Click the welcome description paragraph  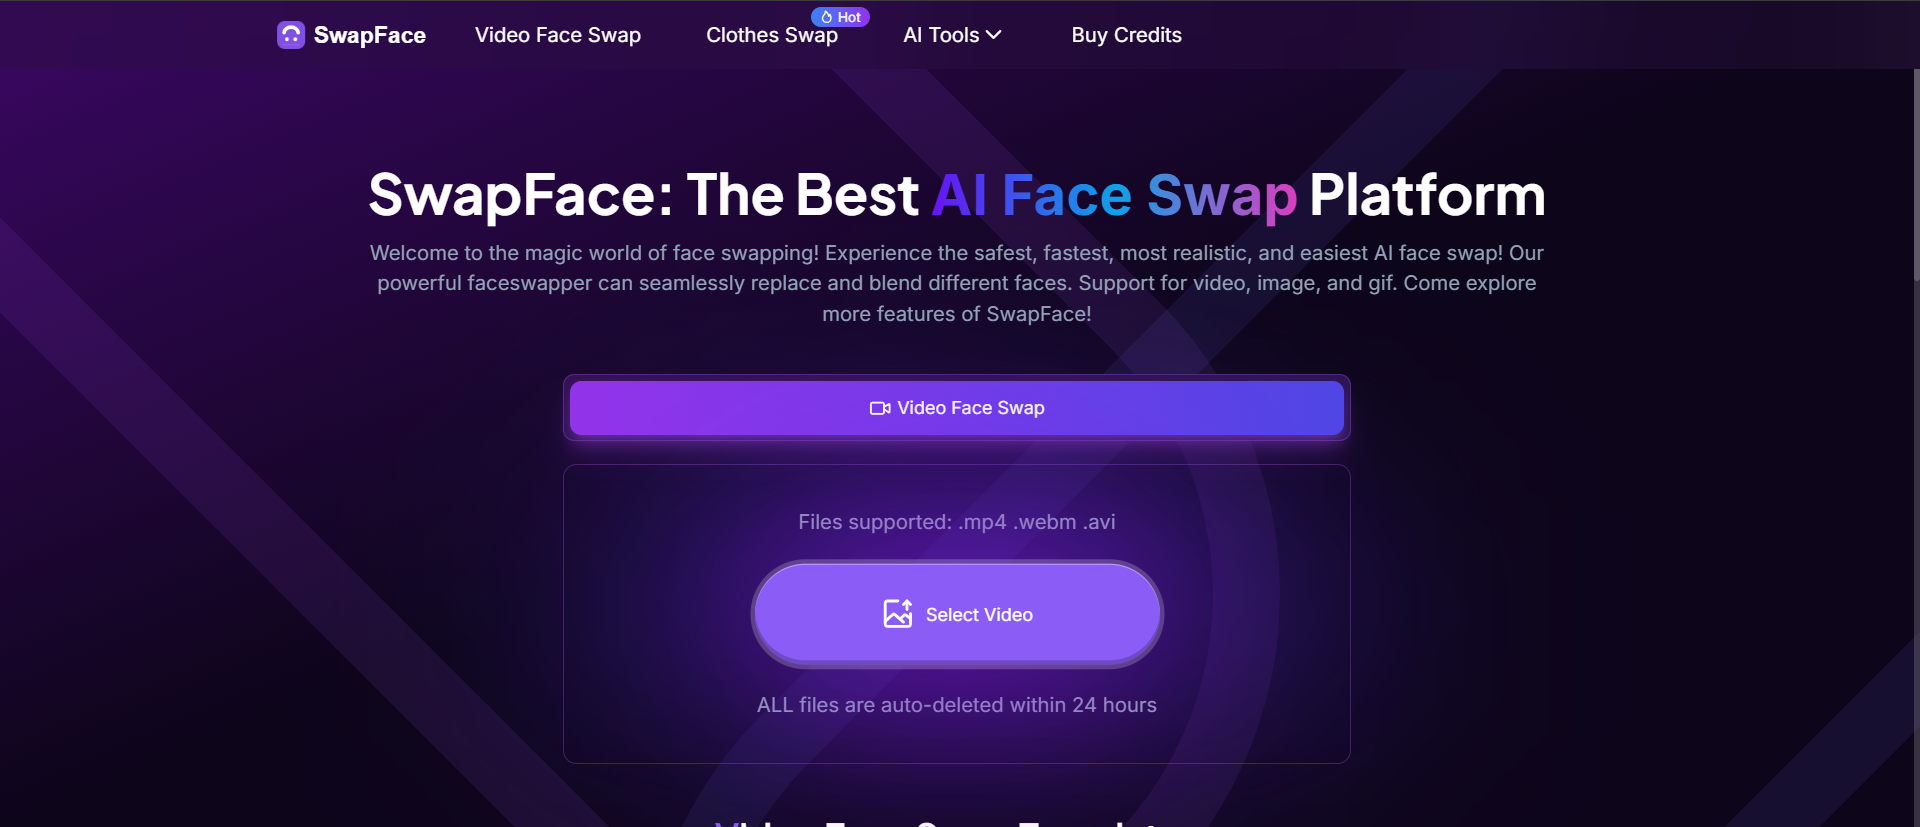tap(956, 283)
